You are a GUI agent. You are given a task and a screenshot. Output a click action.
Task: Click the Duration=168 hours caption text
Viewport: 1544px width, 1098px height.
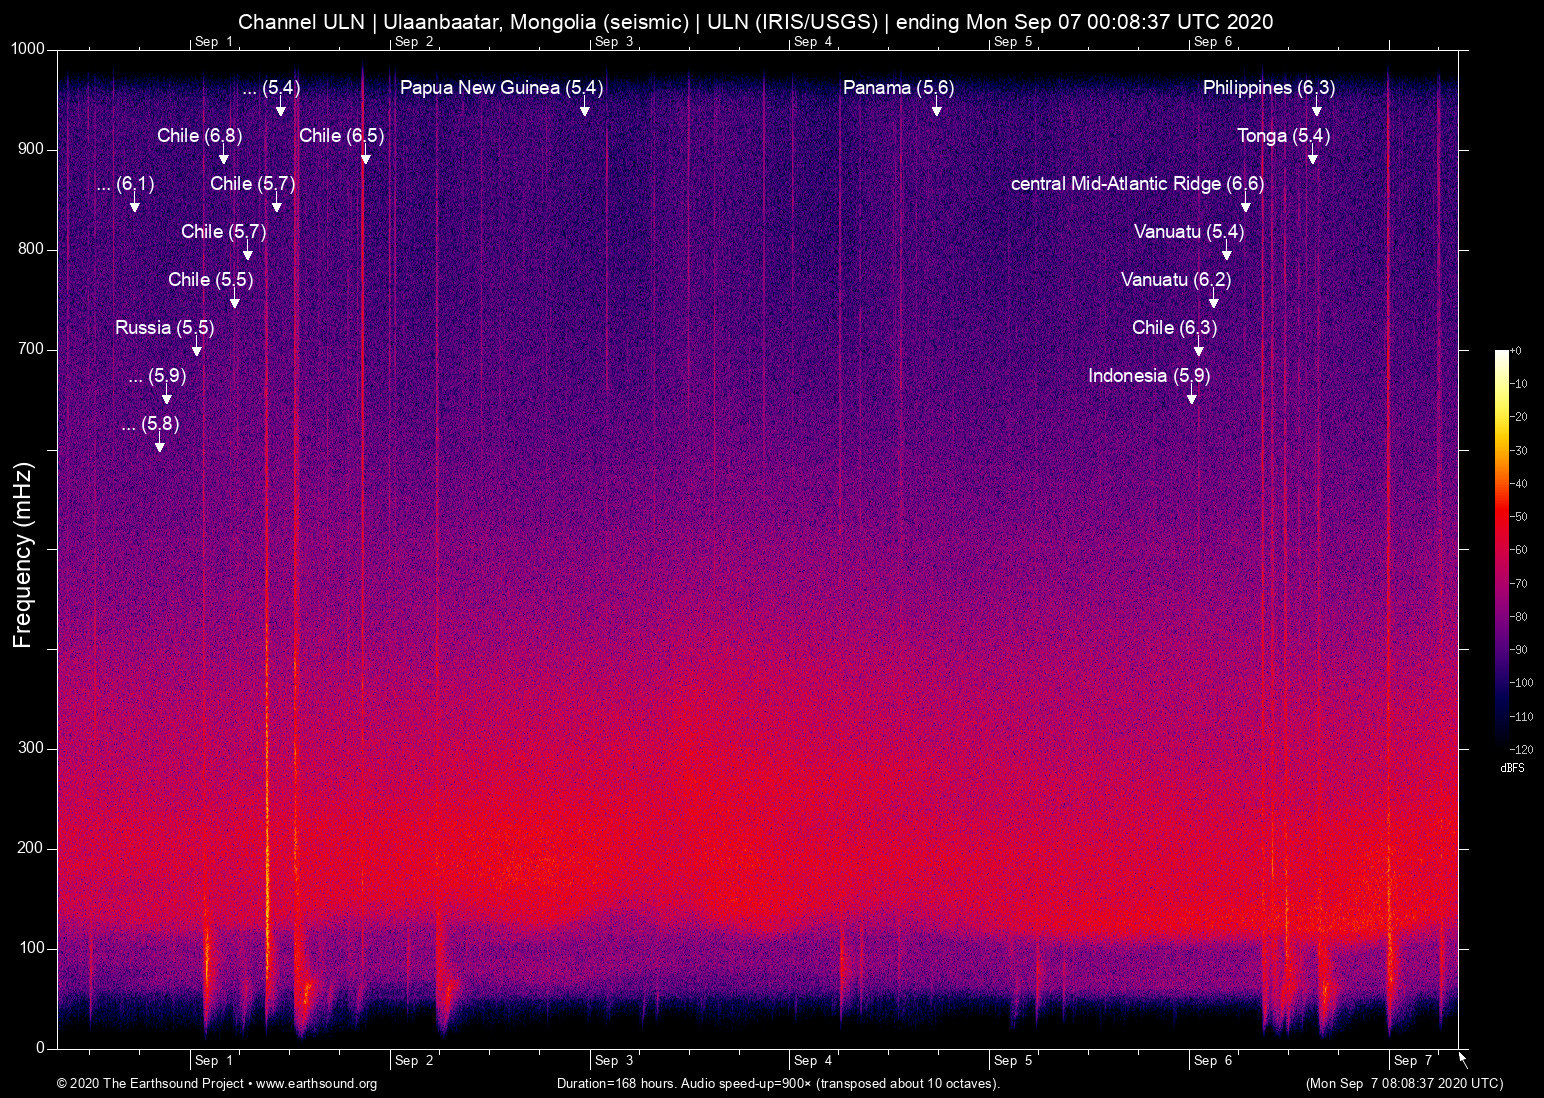pyautogui.click(x=776, y=1084)
